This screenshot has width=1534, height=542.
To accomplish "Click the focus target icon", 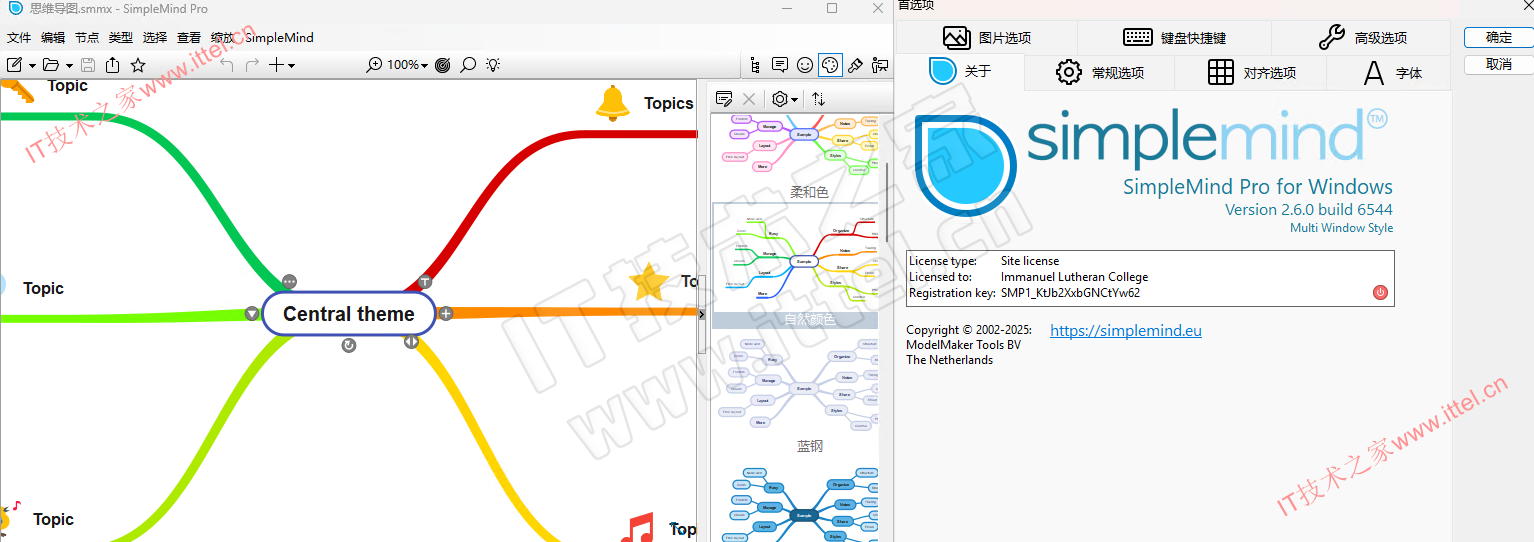I will tap(442, 65).
